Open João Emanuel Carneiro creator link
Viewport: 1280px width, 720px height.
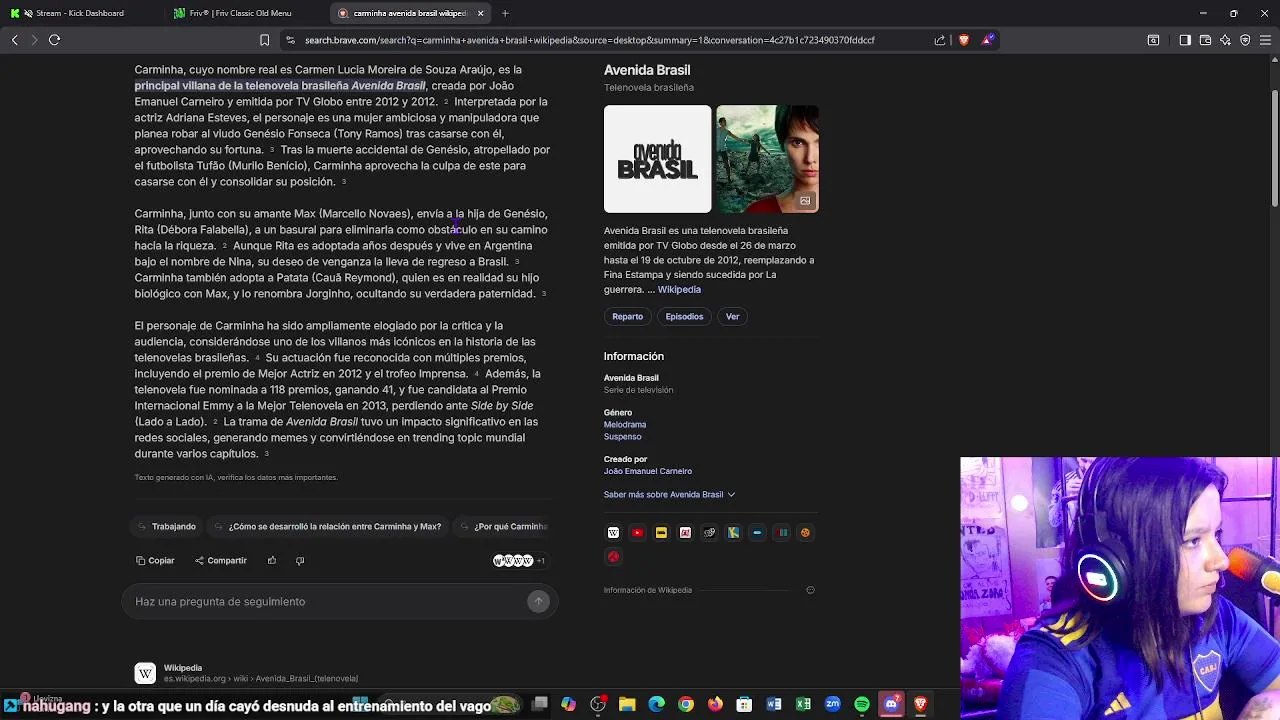coord(648,471)
